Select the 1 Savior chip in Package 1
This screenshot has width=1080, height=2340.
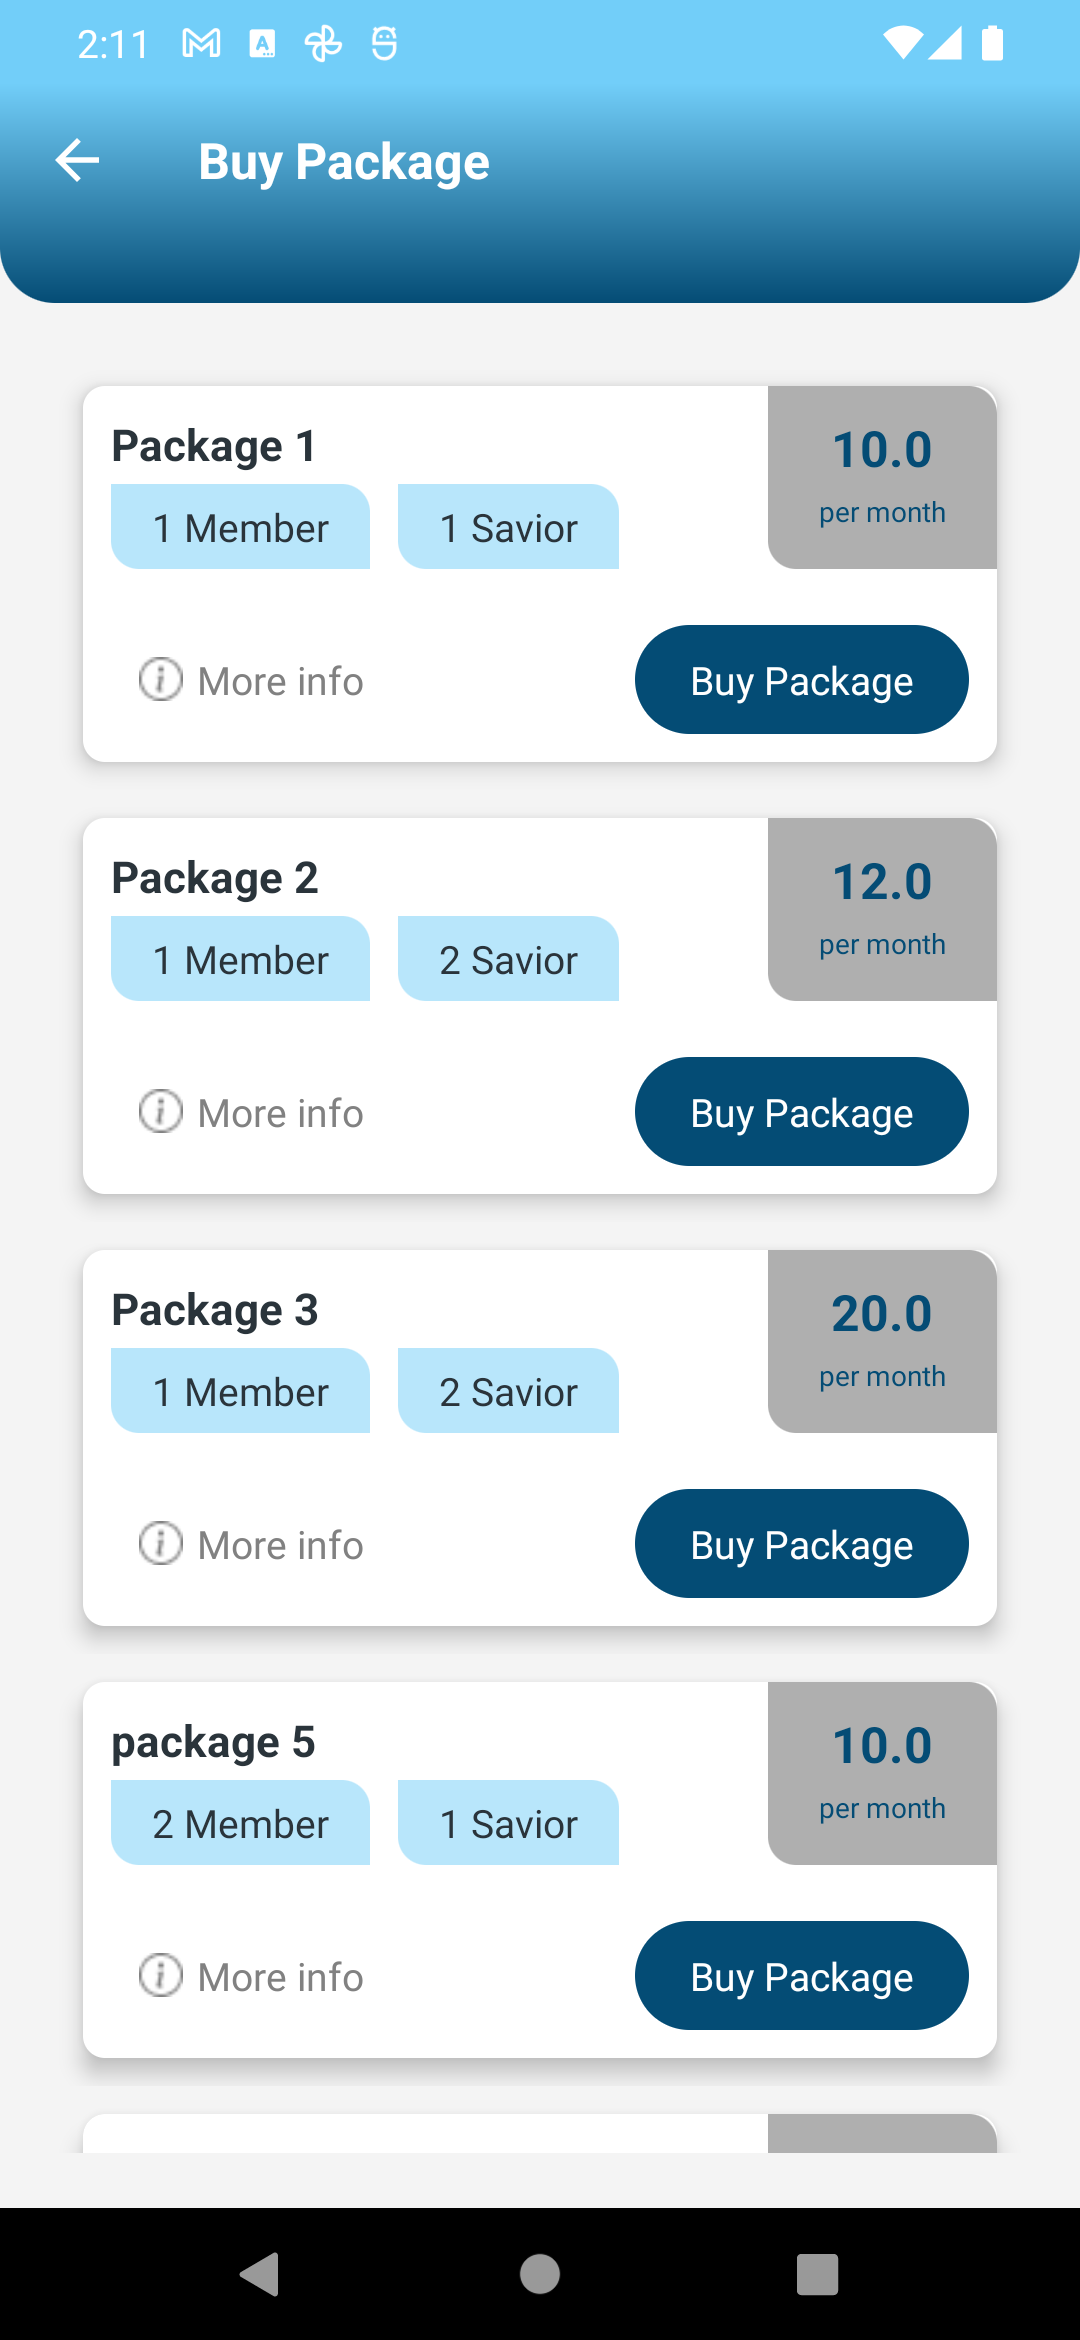click(508, 527)
